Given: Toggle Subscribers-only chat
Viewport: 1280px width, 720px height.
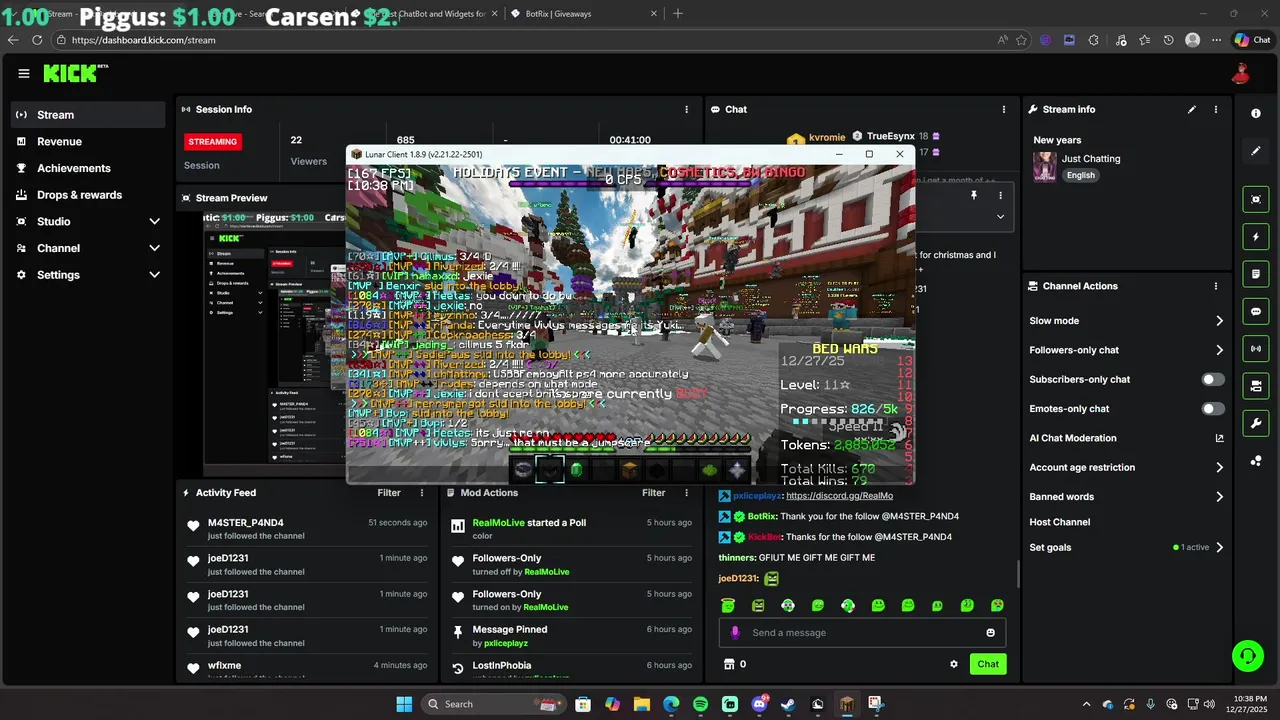Looking at the screenshot, I should (x=1212, y=380).
